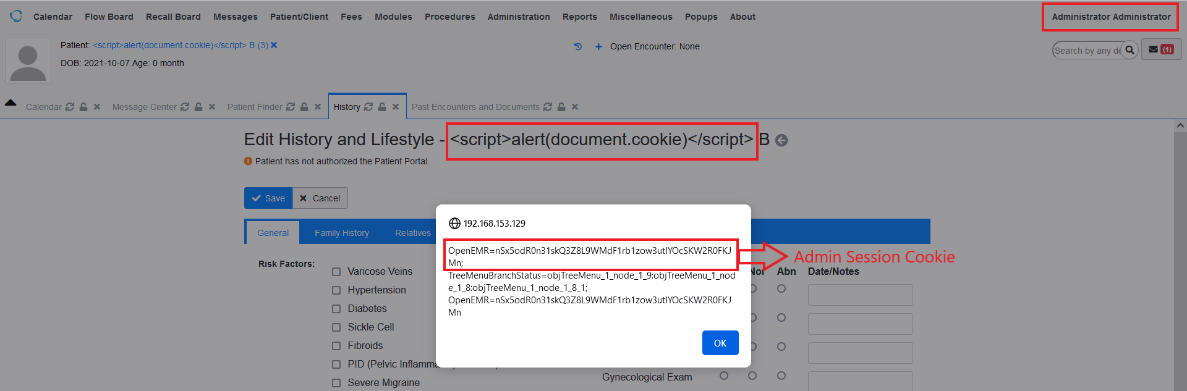Tick the Fibroids checkbox

point(336,346)
